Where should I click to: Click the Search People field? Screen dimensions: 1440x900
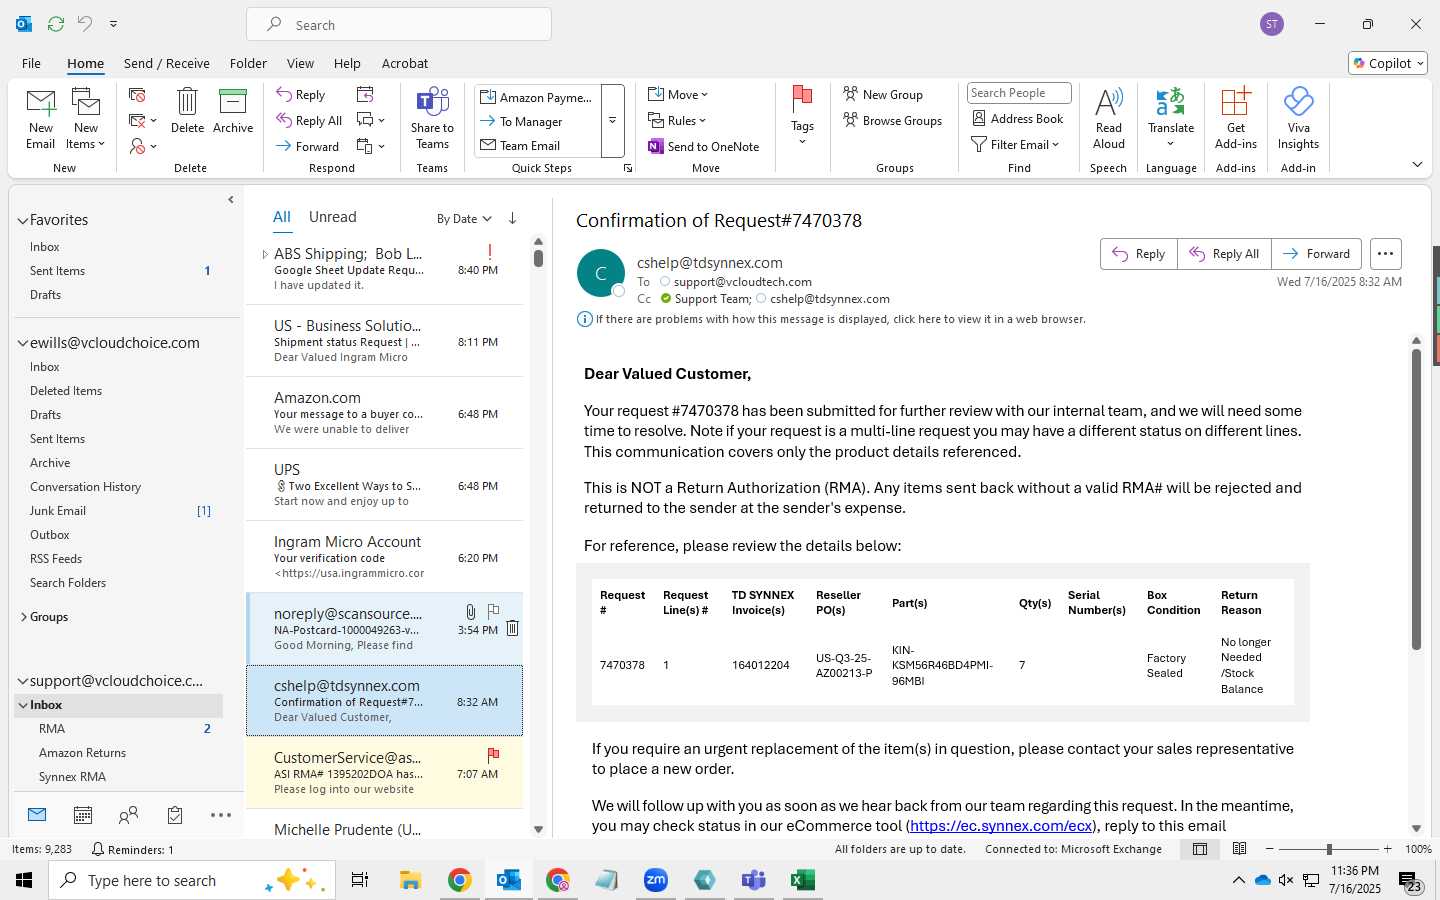point(1019,93)
